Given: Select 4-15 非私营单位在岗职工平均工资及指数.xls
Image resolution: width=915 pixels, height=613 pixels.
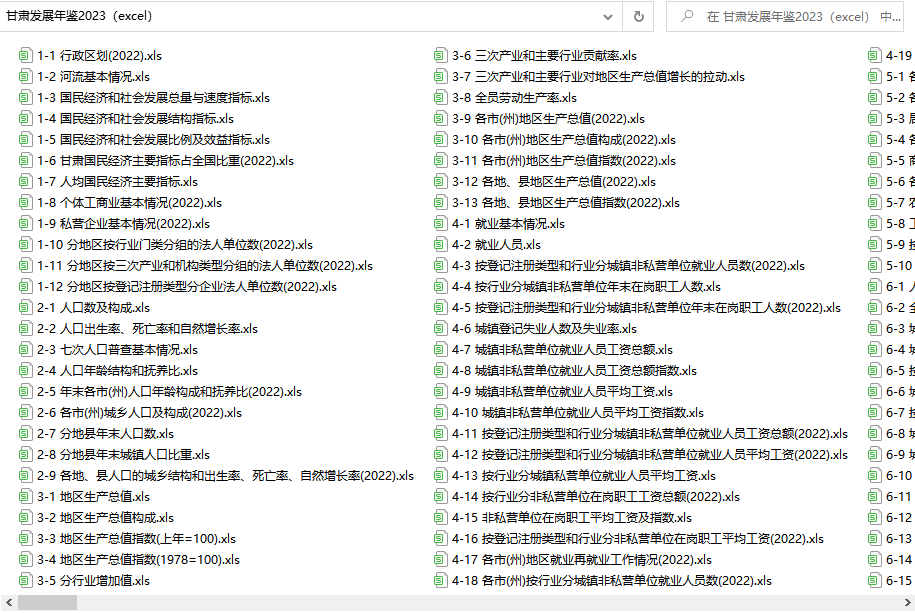Looking at the screenshot, I should click(x=572, y=518).
